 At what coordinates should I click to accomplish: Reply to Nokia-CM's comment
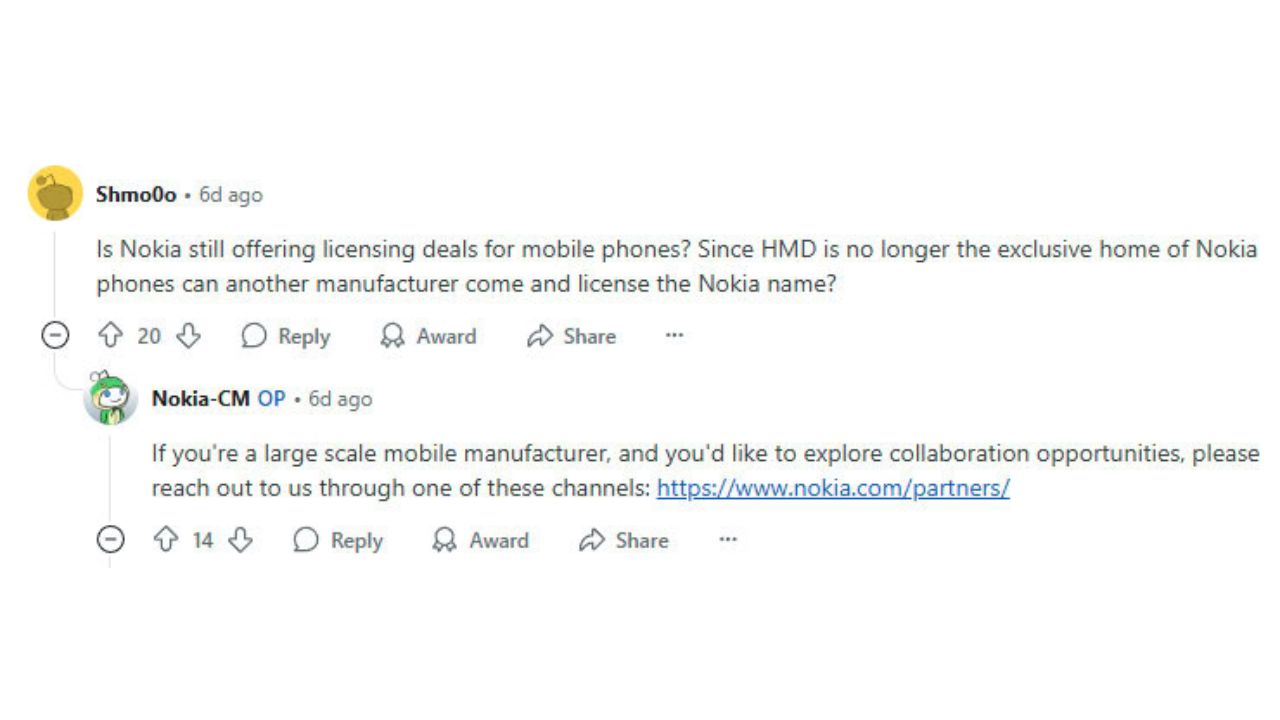tap(338, 540)
